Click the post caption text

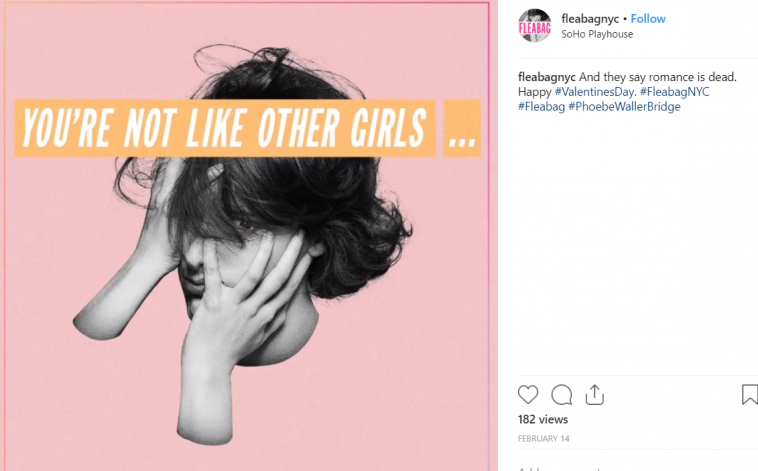[627, 92]
